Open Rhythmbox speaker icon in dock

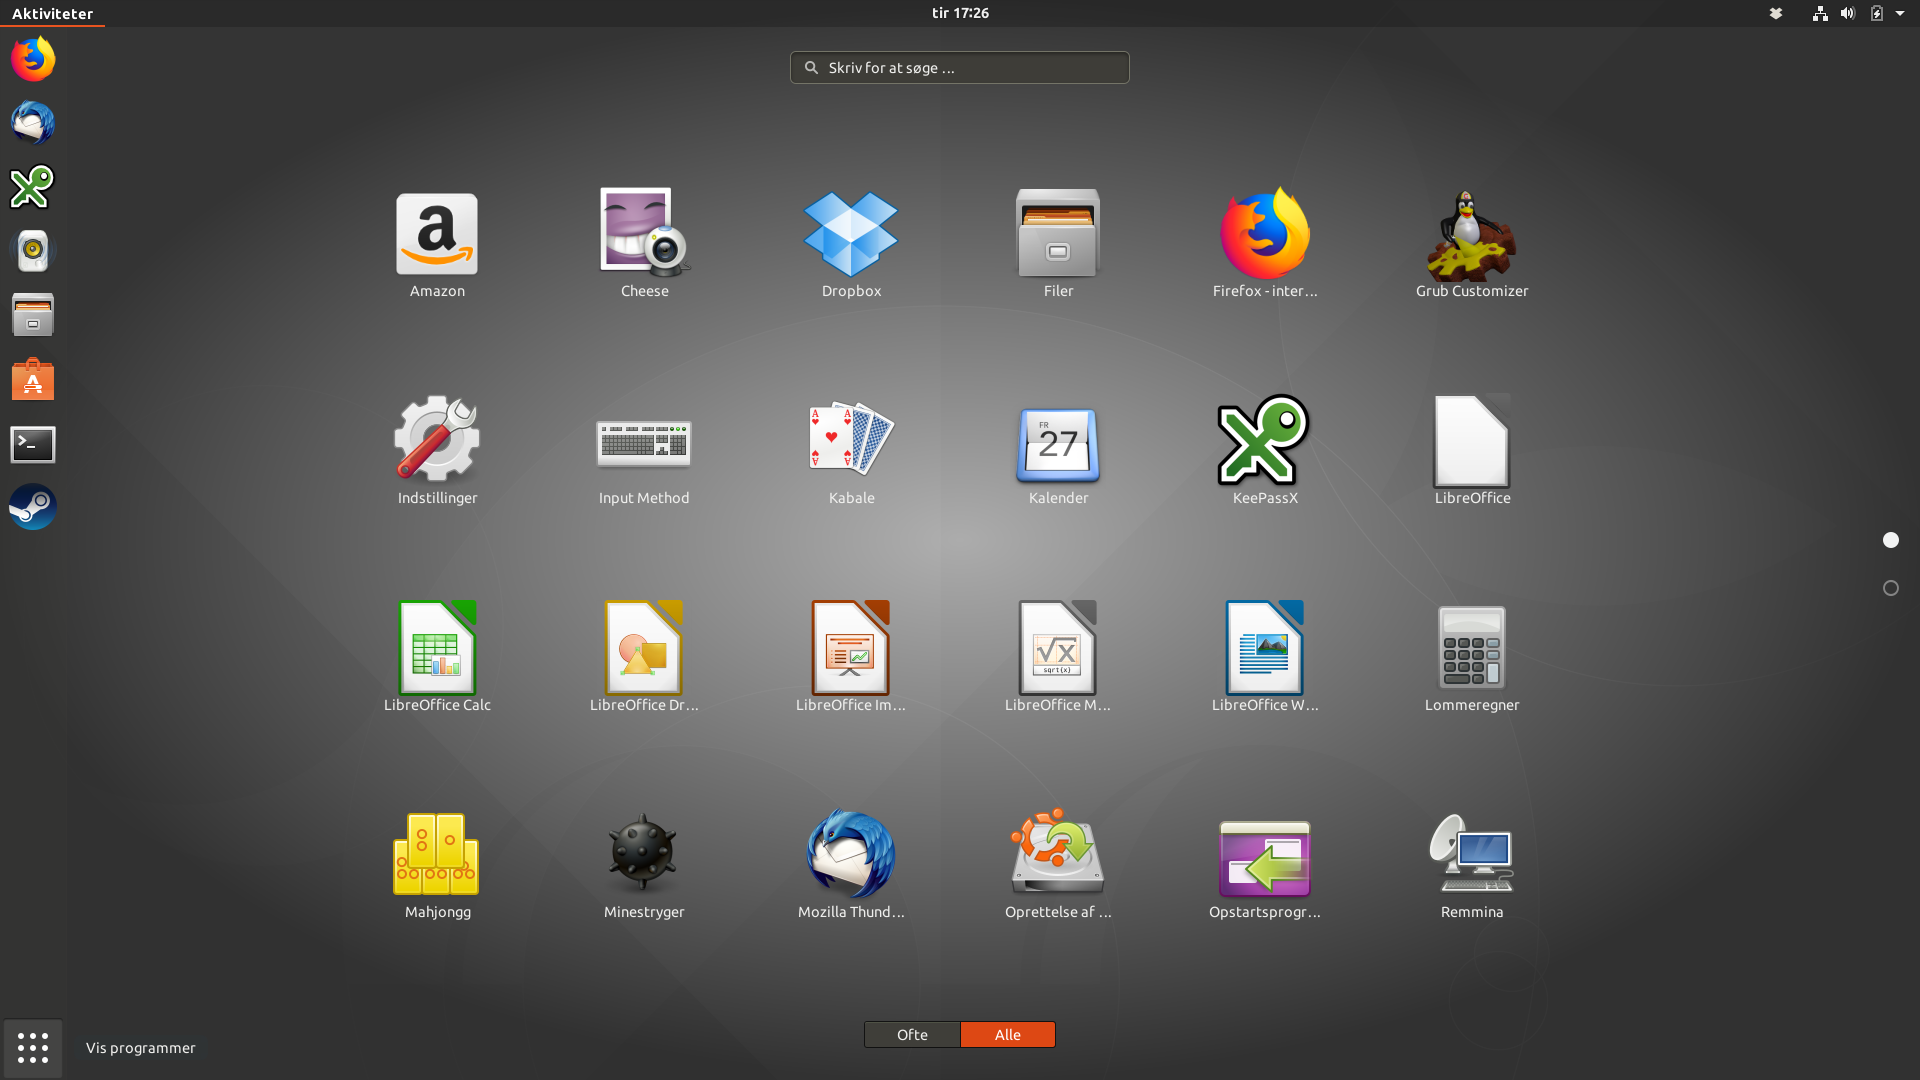click(33, 251)
